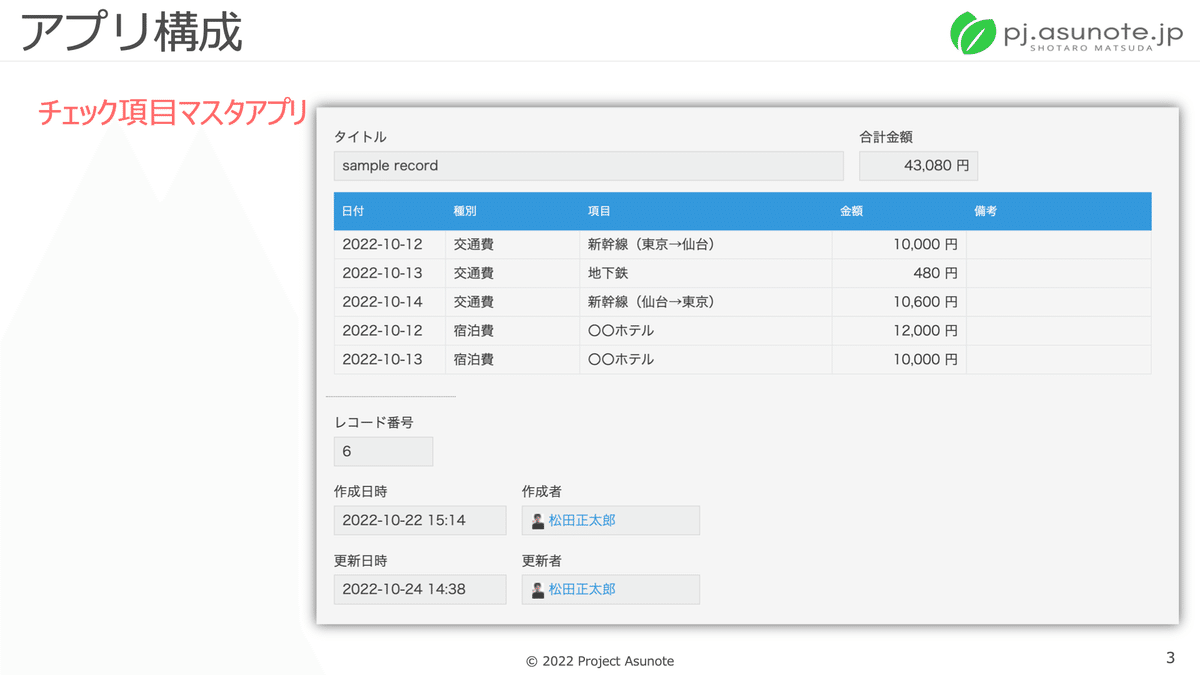Click the タイトル field showing sample record

pyautogui.click(x=589, y=166)
